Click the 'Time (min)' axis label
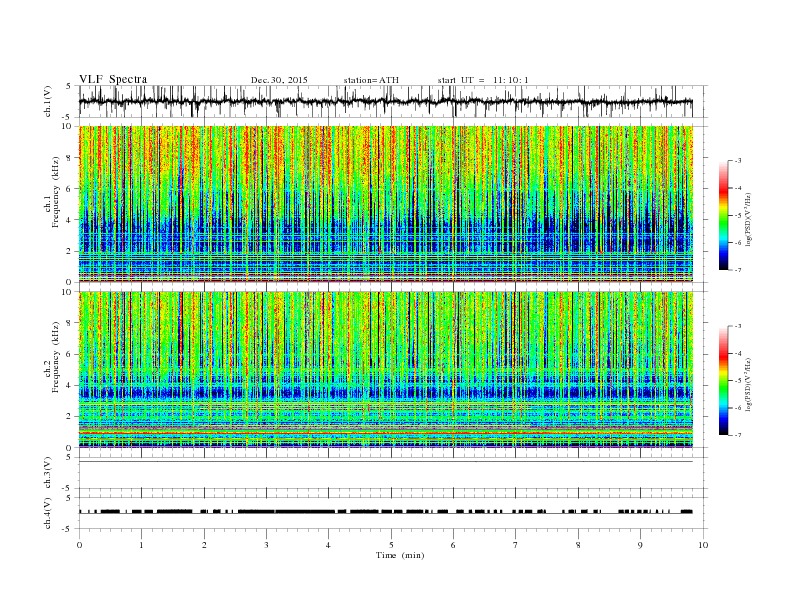Viewport: 792px width, 612px height. pos(400,555)
